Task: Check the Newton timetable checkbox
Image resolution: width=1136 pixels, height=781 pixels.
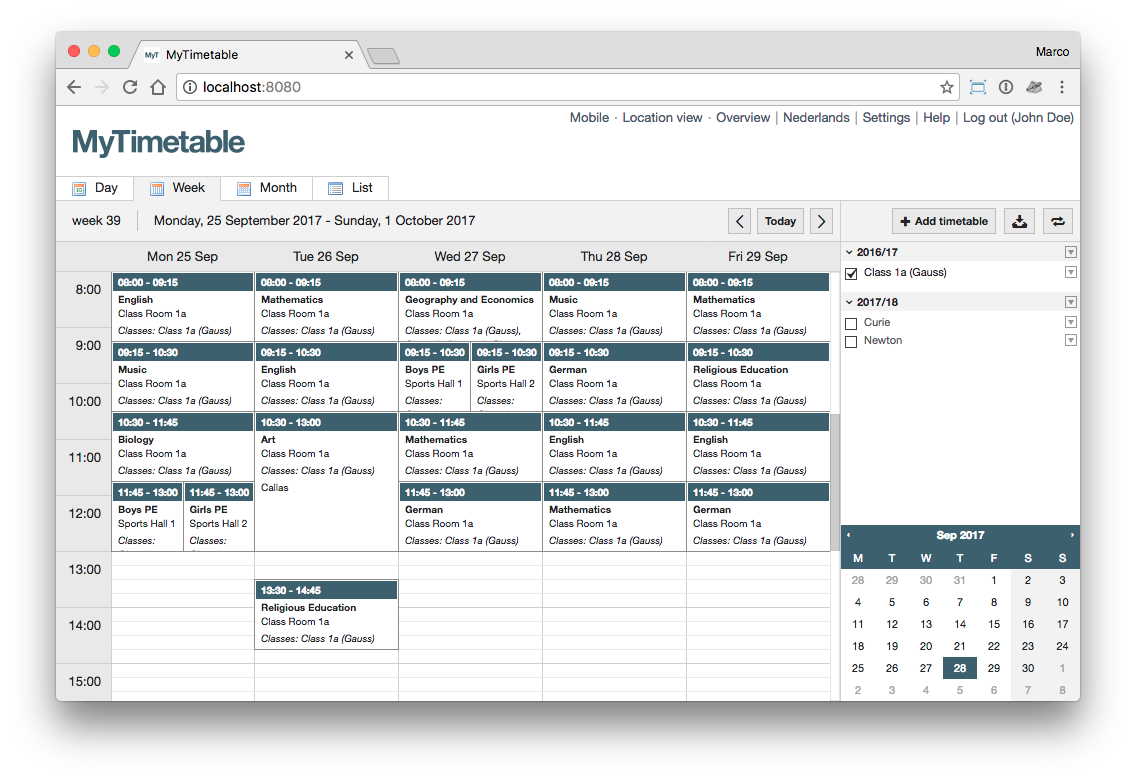Action: [x=851, y=340]
